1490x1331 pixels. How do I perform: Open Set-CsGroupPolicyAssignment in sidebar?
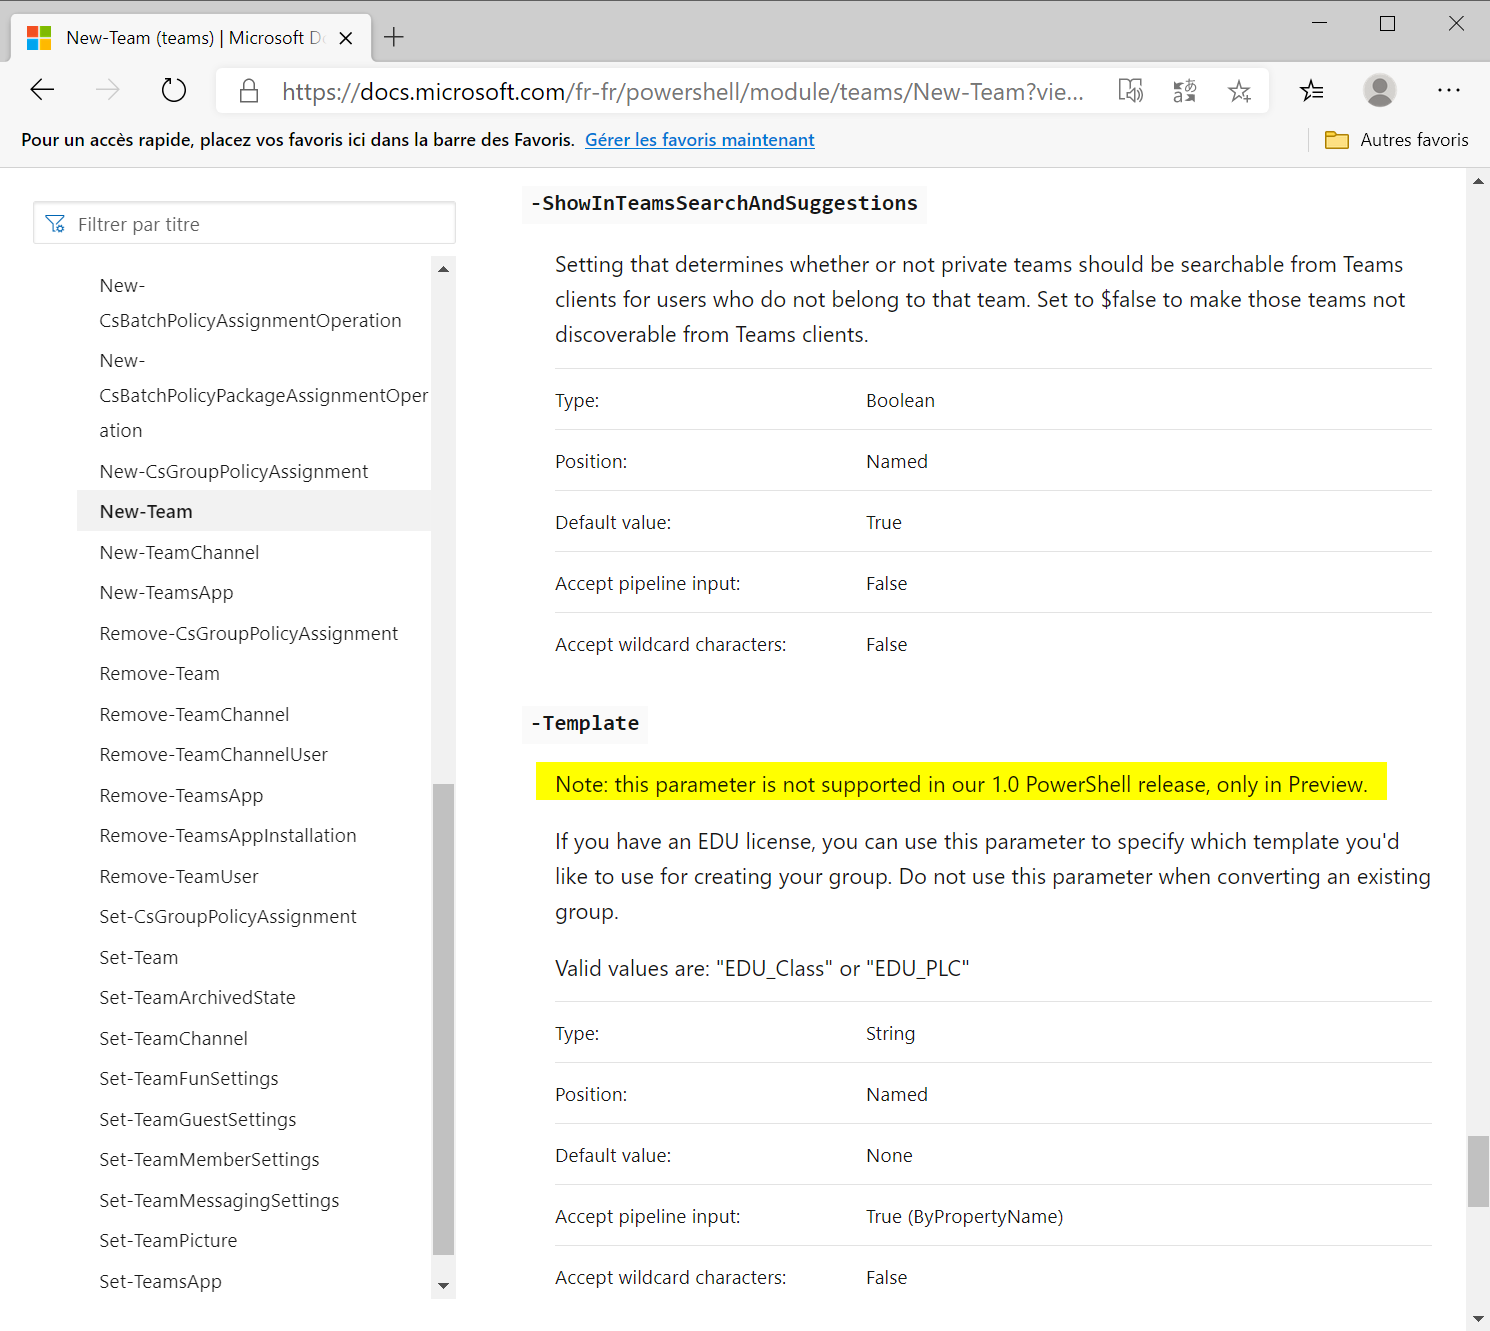[x=228, y=917]
